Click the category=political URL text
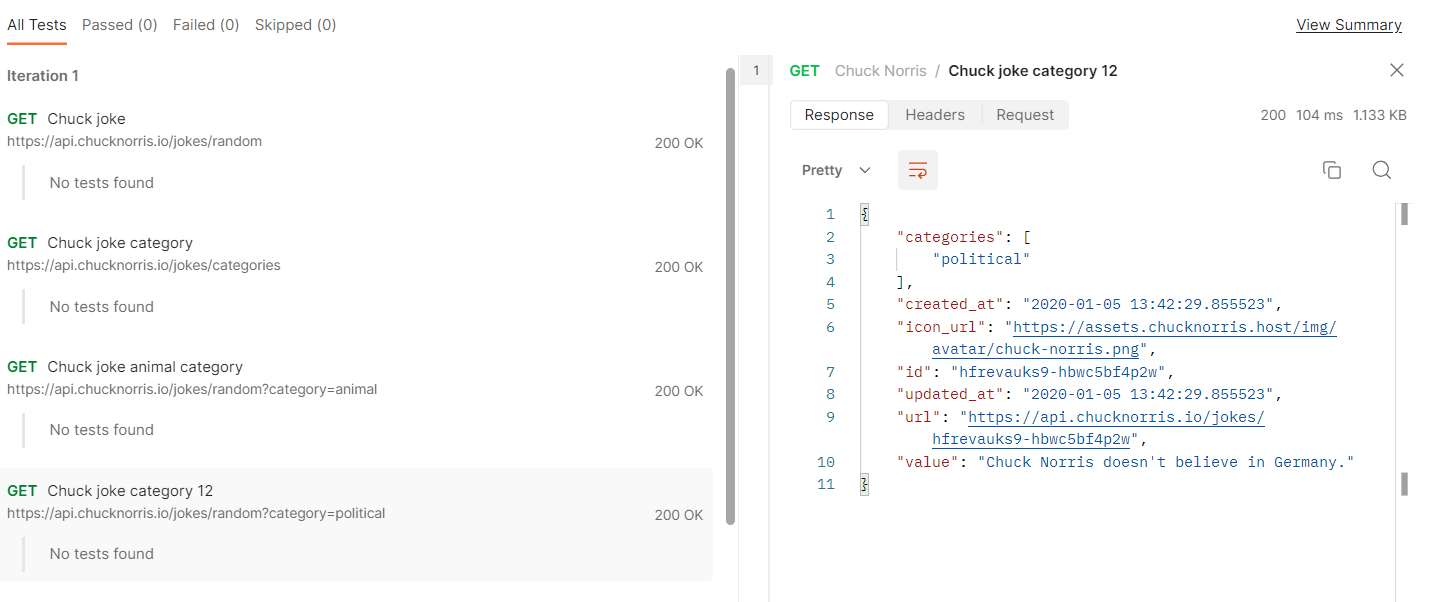Image resolution: width=1432 pixels, height=602 pixels. pos(196,513)
